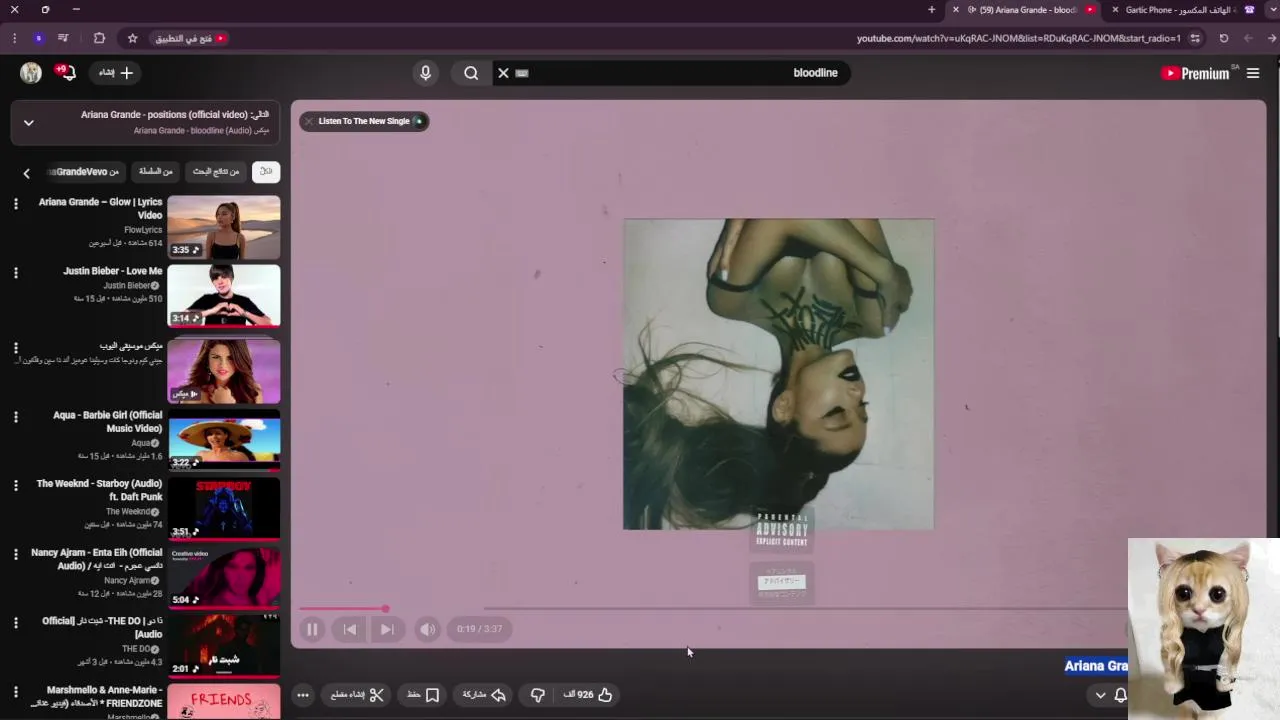Open options menu for The Weeknd Starboy
Viewport: 1280px width, 720px height.
(15, 485)
